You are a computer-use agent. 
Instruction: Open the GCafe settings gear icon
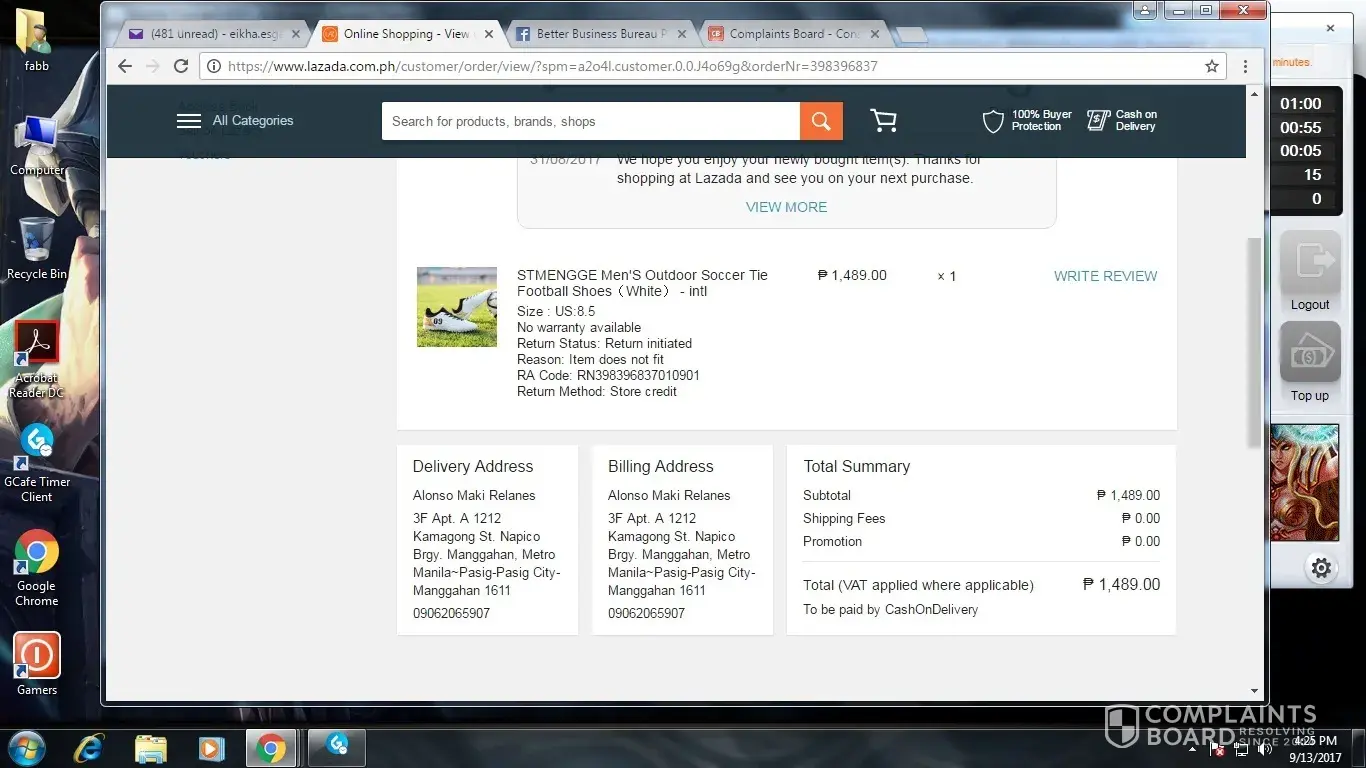[1321, 568]
